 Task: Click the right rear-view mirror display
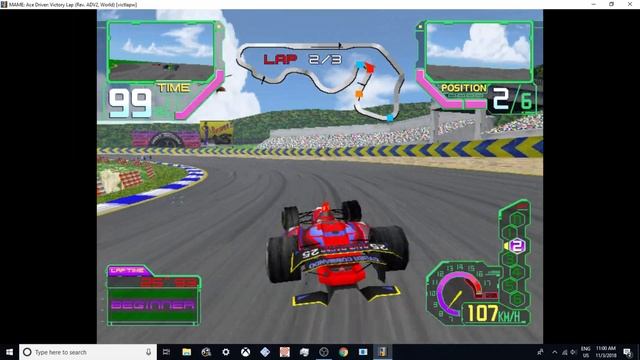click(478, 52)
